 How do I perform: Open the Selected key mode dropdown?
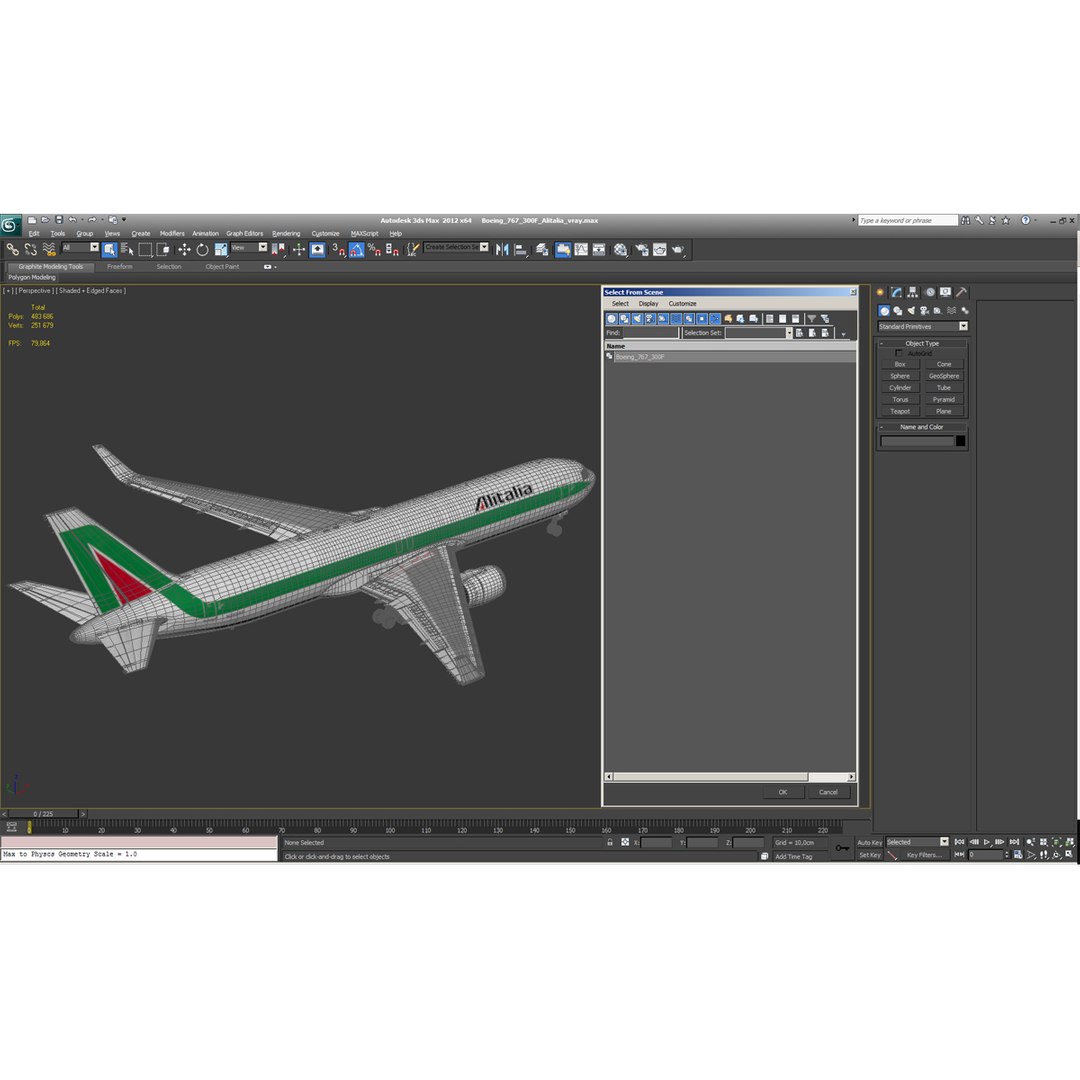(x=917, y=842)
